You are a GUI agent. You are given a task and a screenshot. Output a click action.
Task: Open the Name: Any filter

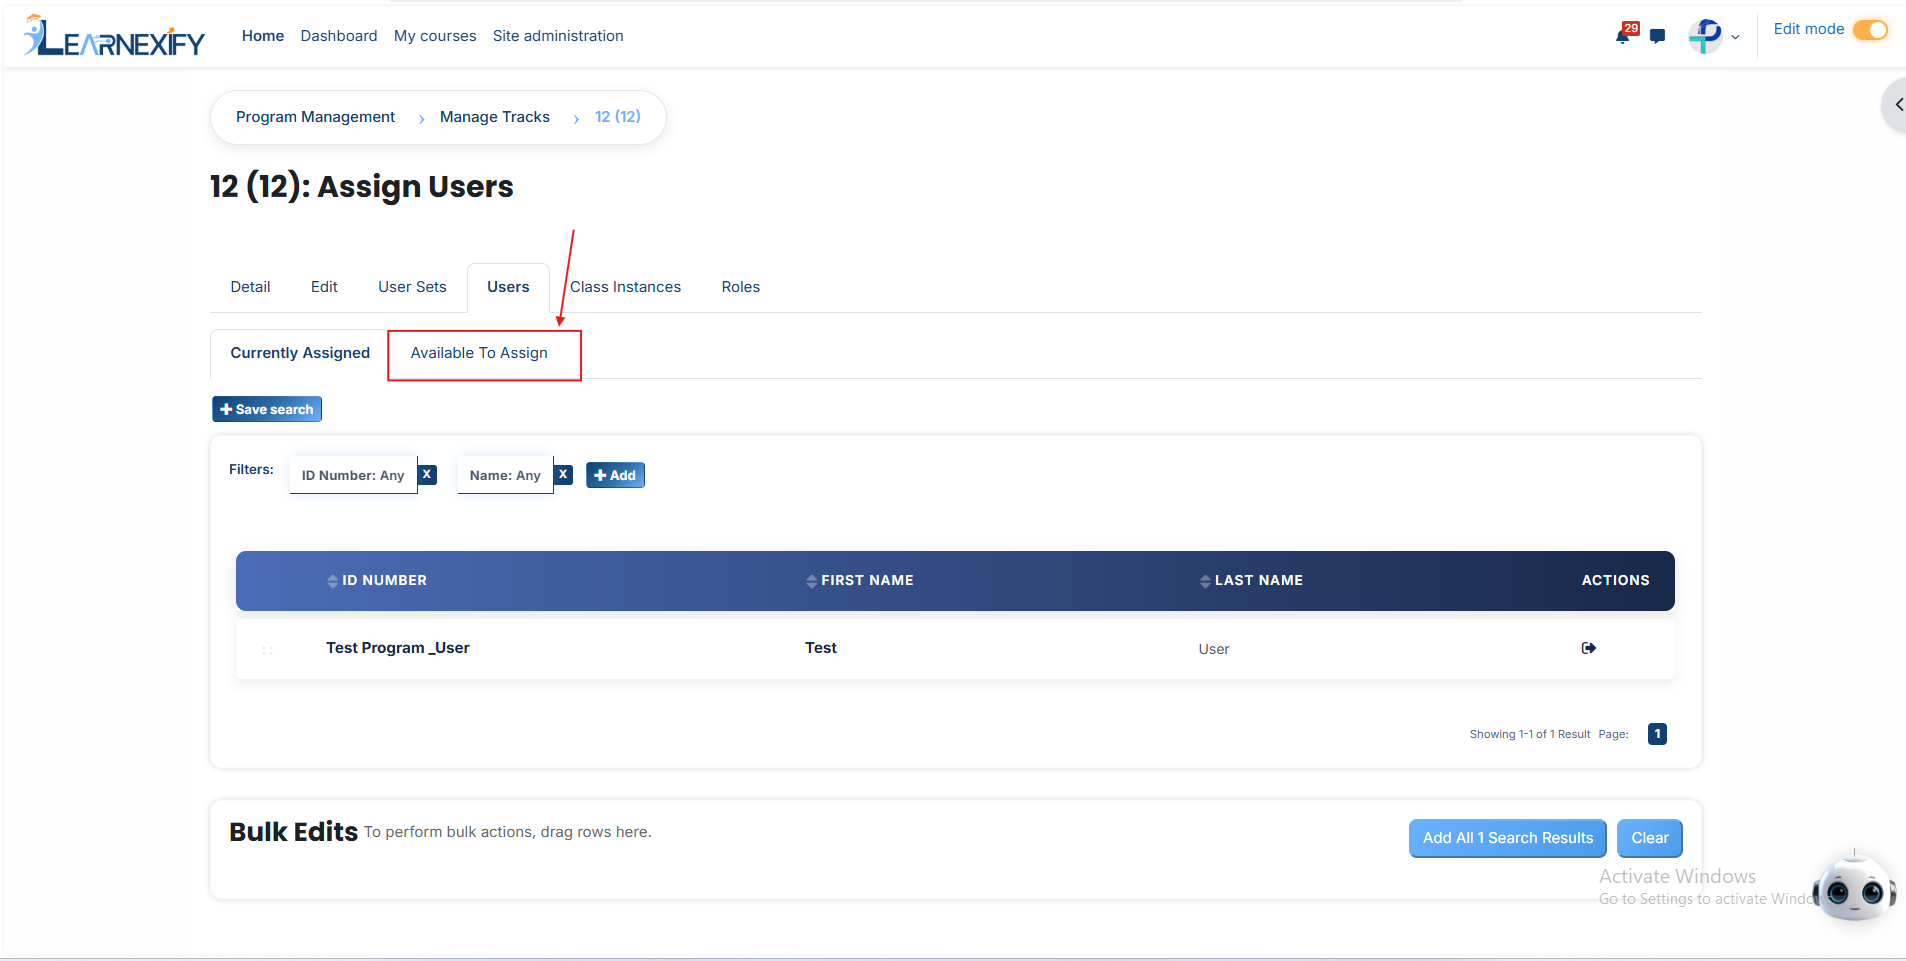[x=505, y=475]
